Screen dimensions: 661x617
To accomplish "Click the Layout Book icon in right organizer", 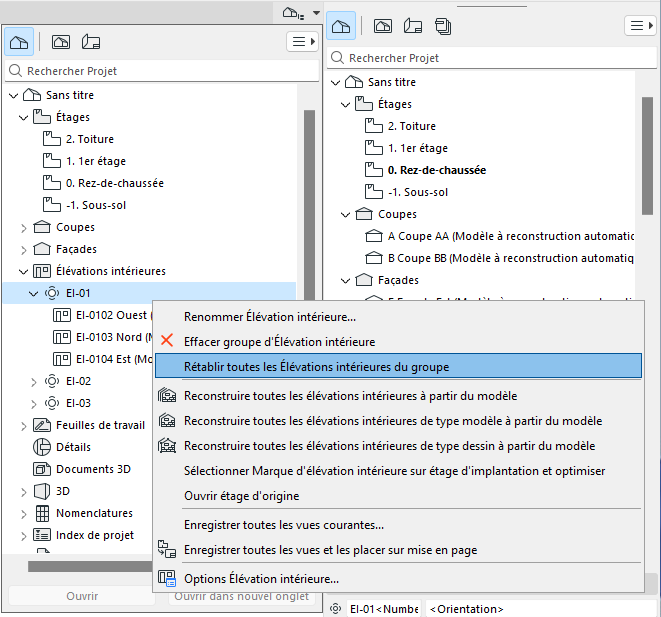I will click(x=413, y=26).
